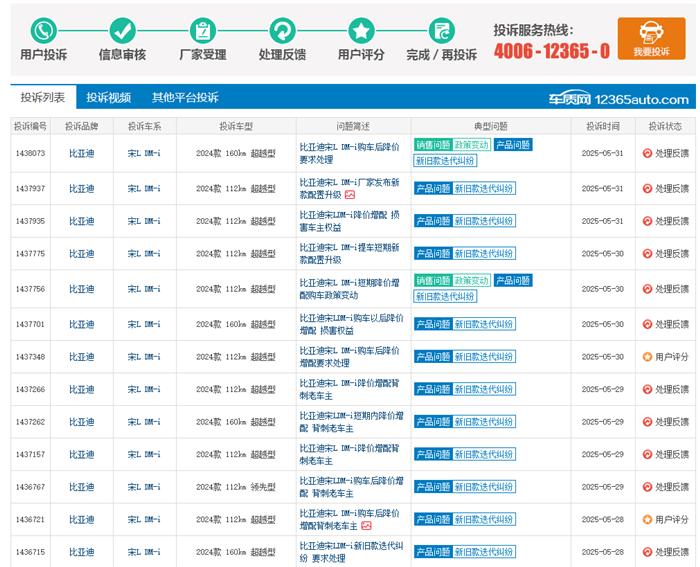This screenshot has width=700, height=567.
Task: Click the 厂家受理 clipboard step icon
Action: click(203, 30)
